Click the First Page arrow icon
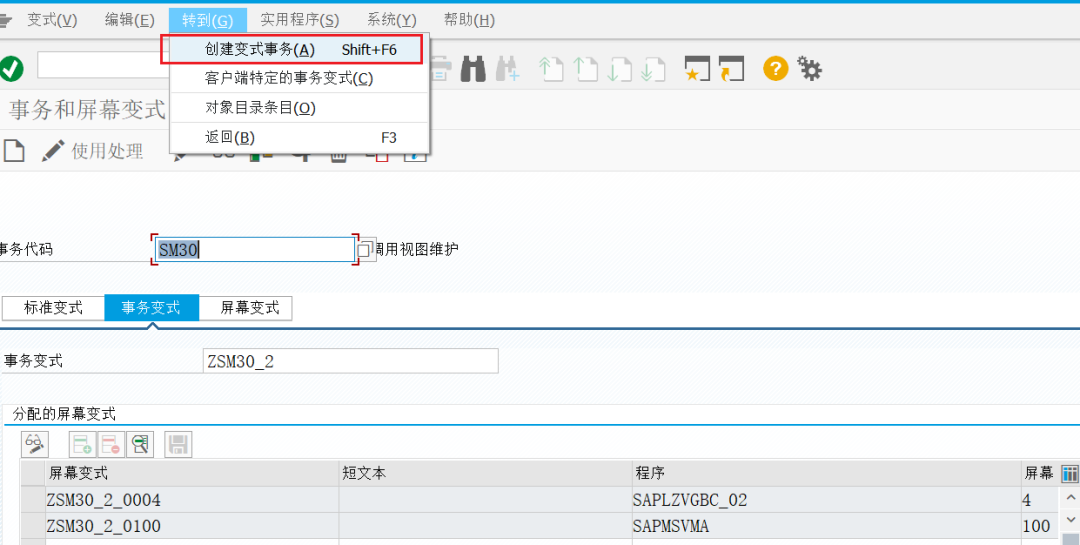The width and height of the screenshot is (1080, 545). (551, 70)
